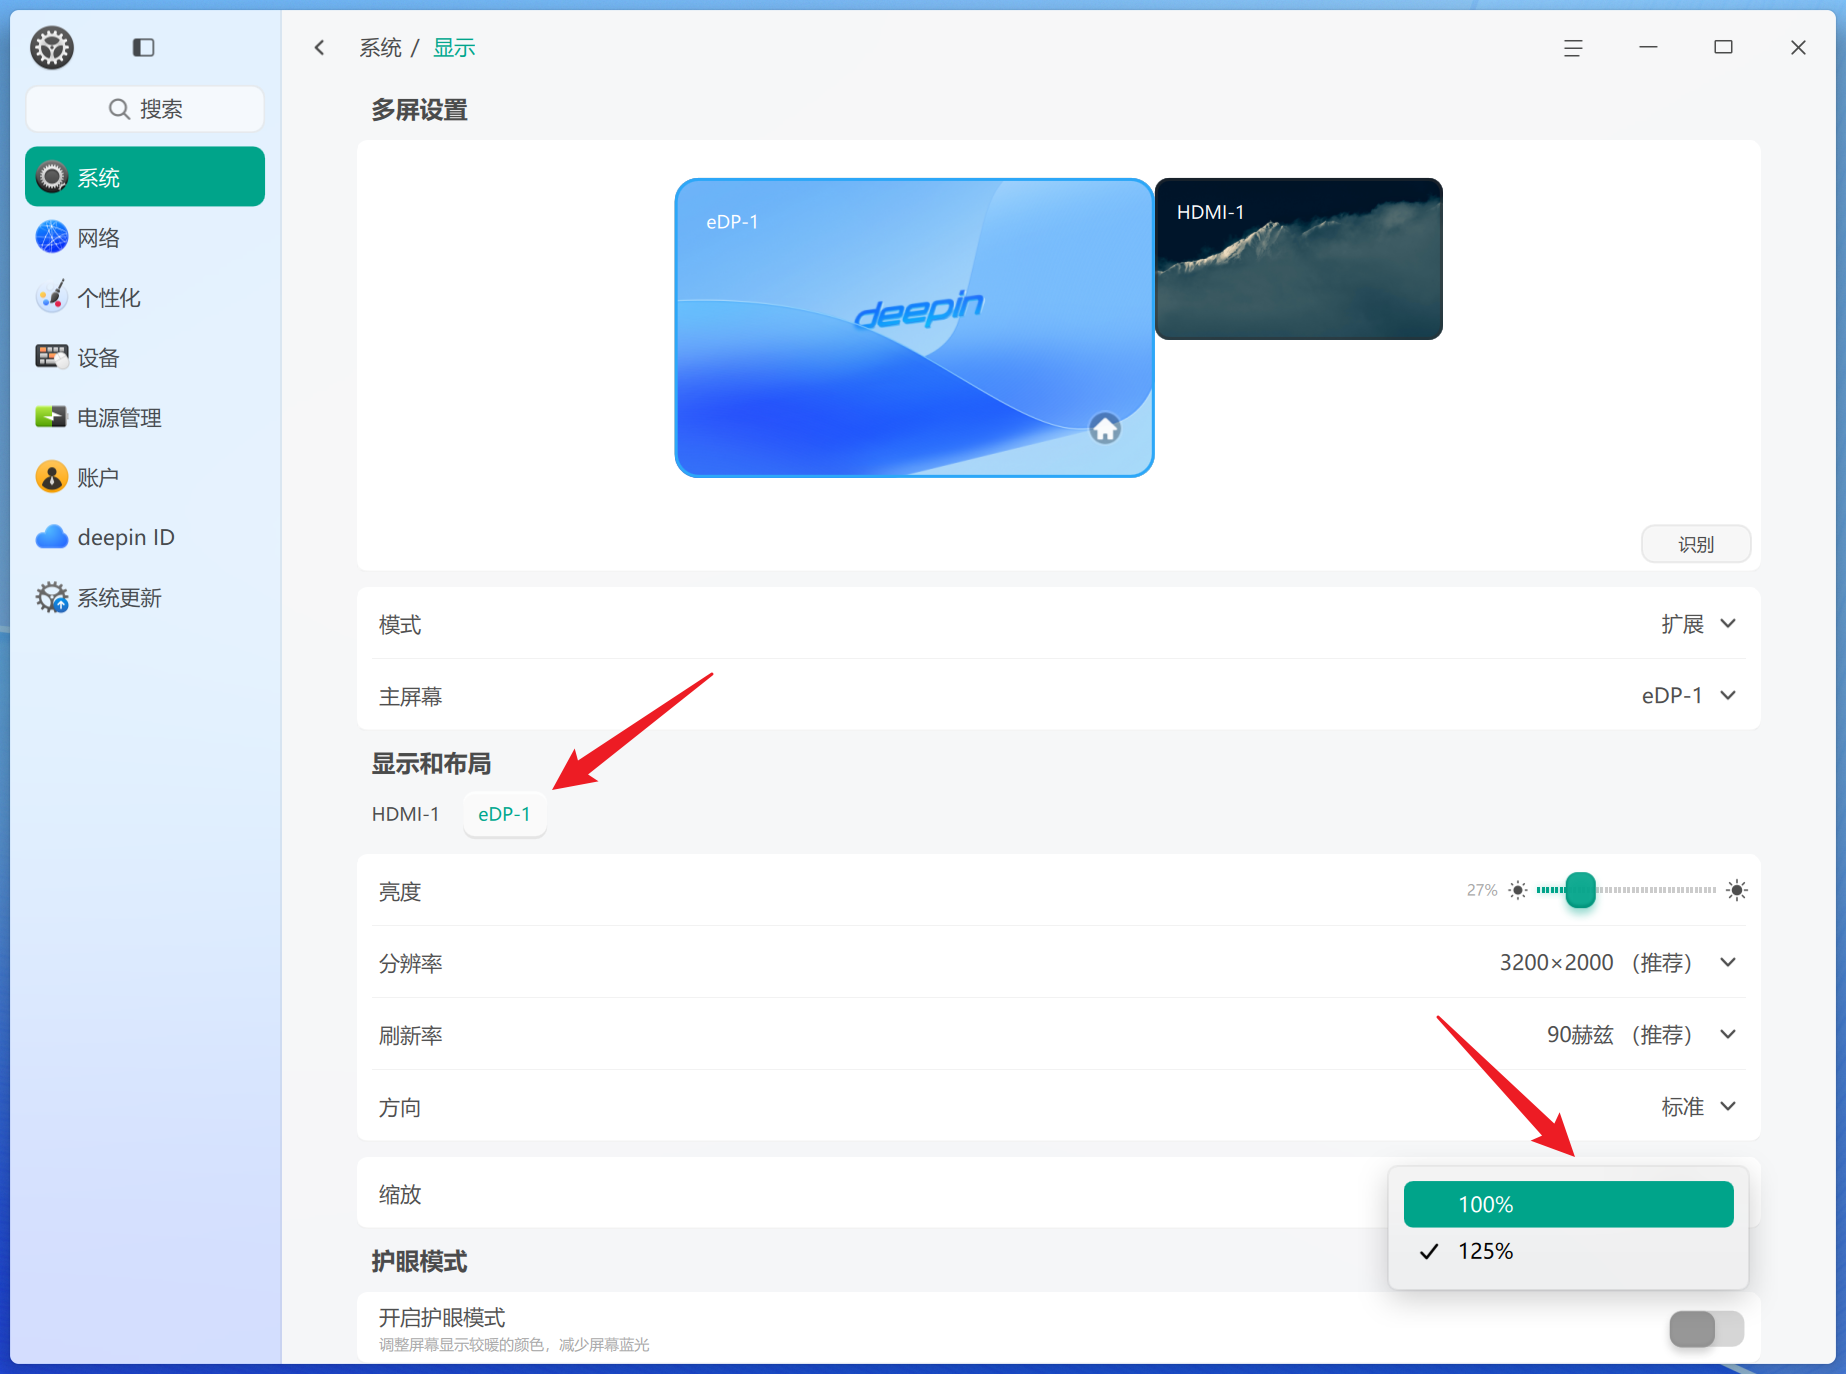
Task: Click the eDP-1 monitor thumbnail
Action: click(914, 328)
